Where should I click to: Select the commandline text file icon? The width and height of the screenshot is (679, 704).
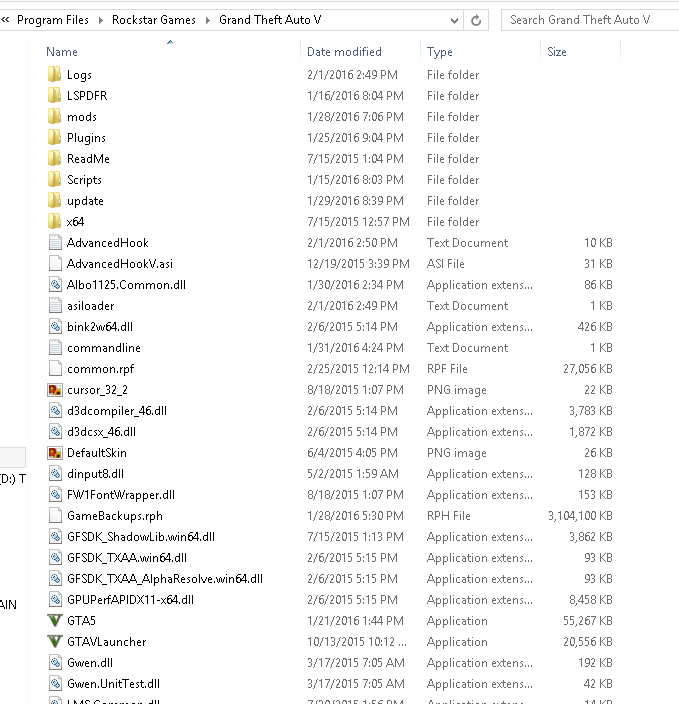click(55, 348)
